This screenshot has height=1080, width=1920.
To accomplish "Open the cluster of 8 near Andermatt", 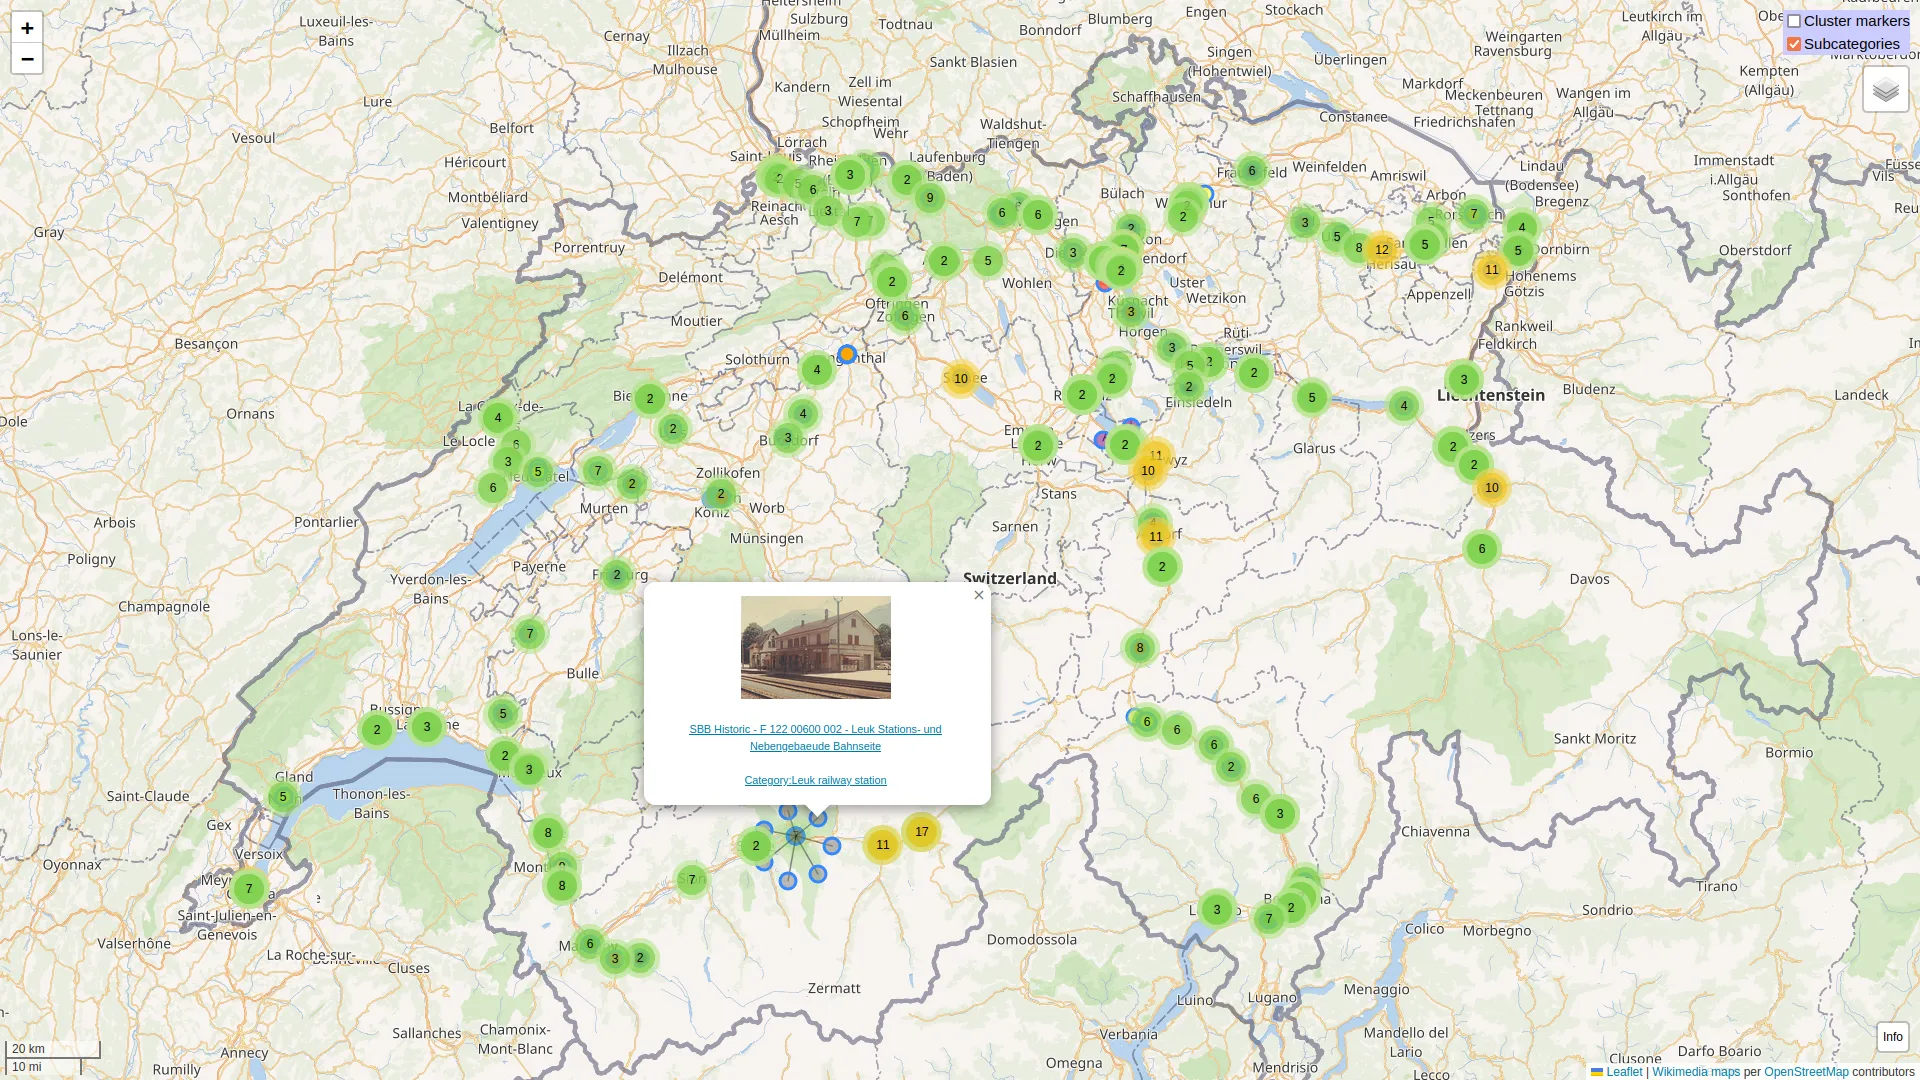I will (1139, 648).
